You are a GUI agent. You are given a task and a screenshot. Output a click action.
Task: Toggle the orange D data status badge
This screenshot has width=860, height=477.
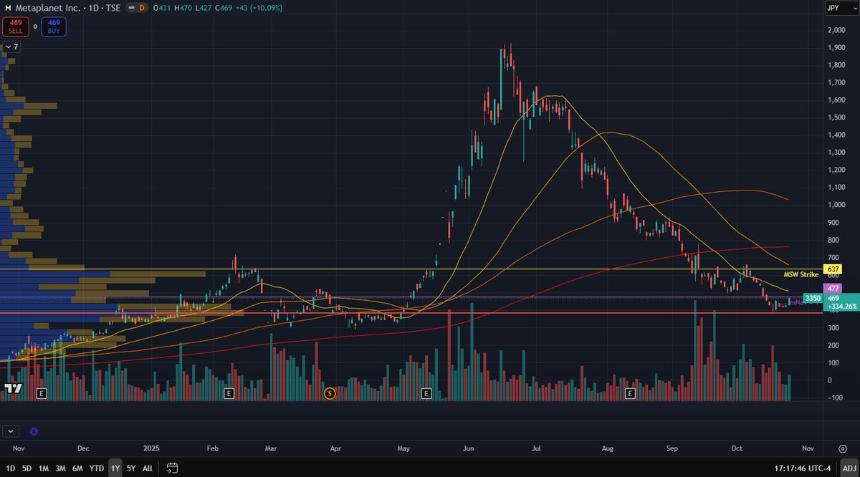pyautogui.click(x=141, y=8)
